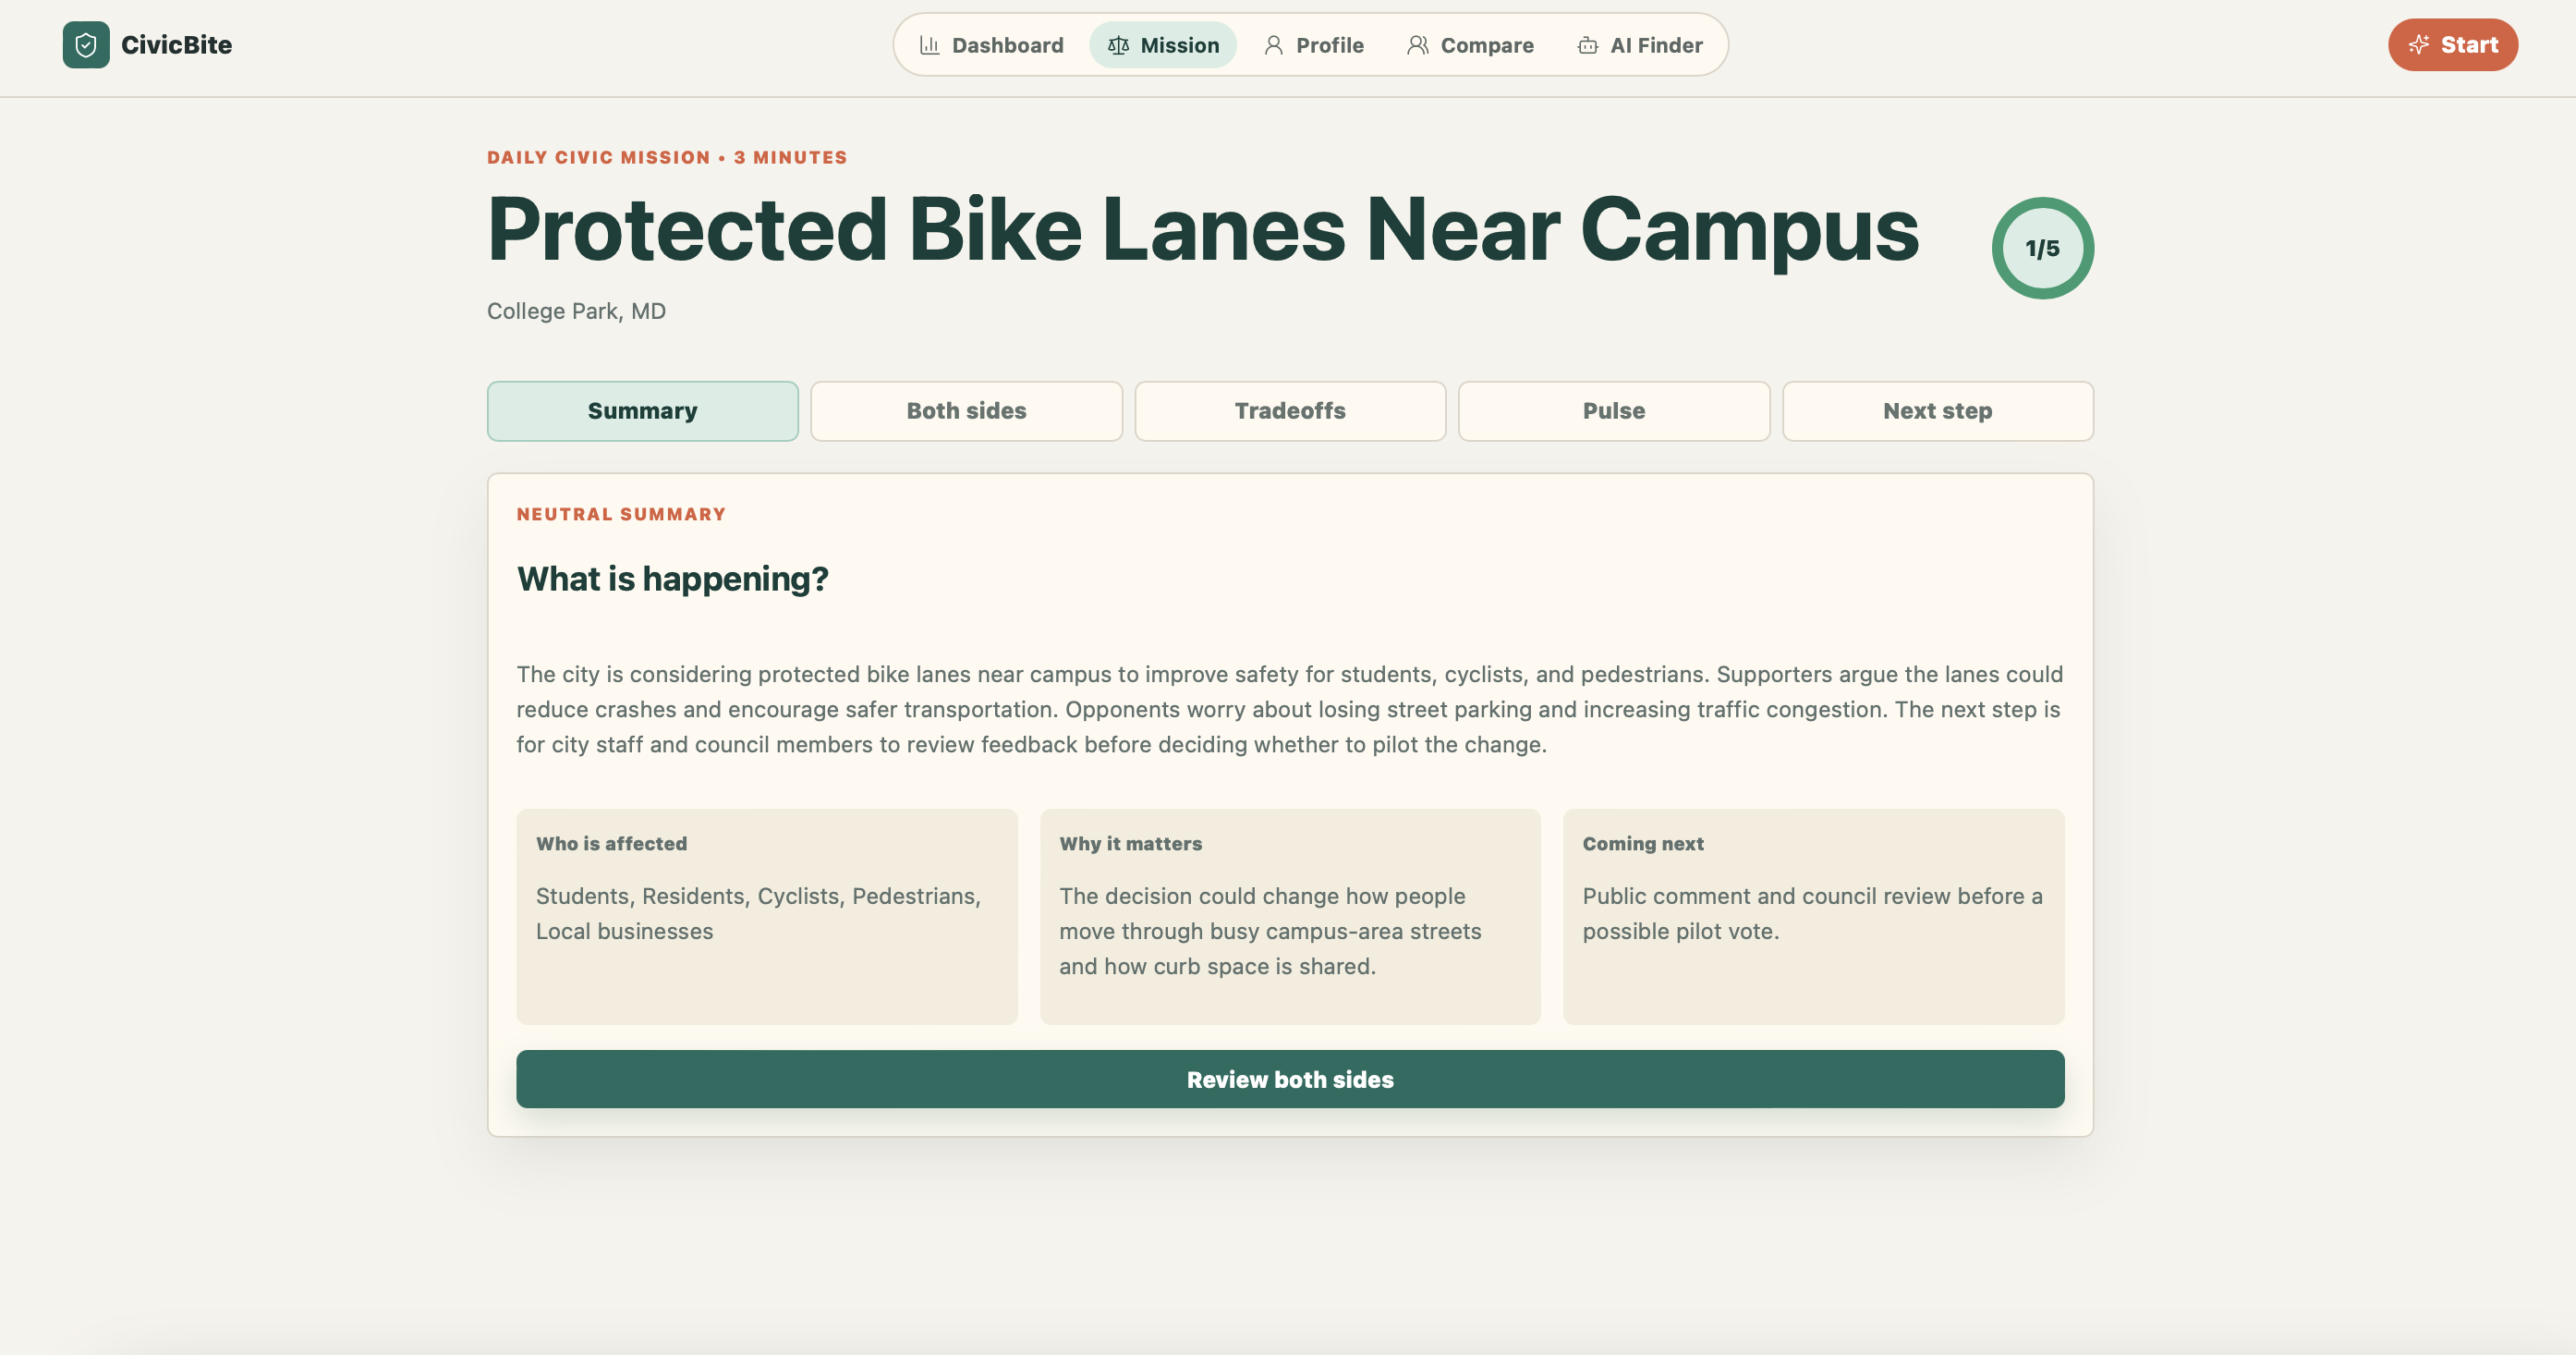Screen dimensions: 2576x1355
Task: Click the sparkle icon on Start
Action: (2418, 45)
